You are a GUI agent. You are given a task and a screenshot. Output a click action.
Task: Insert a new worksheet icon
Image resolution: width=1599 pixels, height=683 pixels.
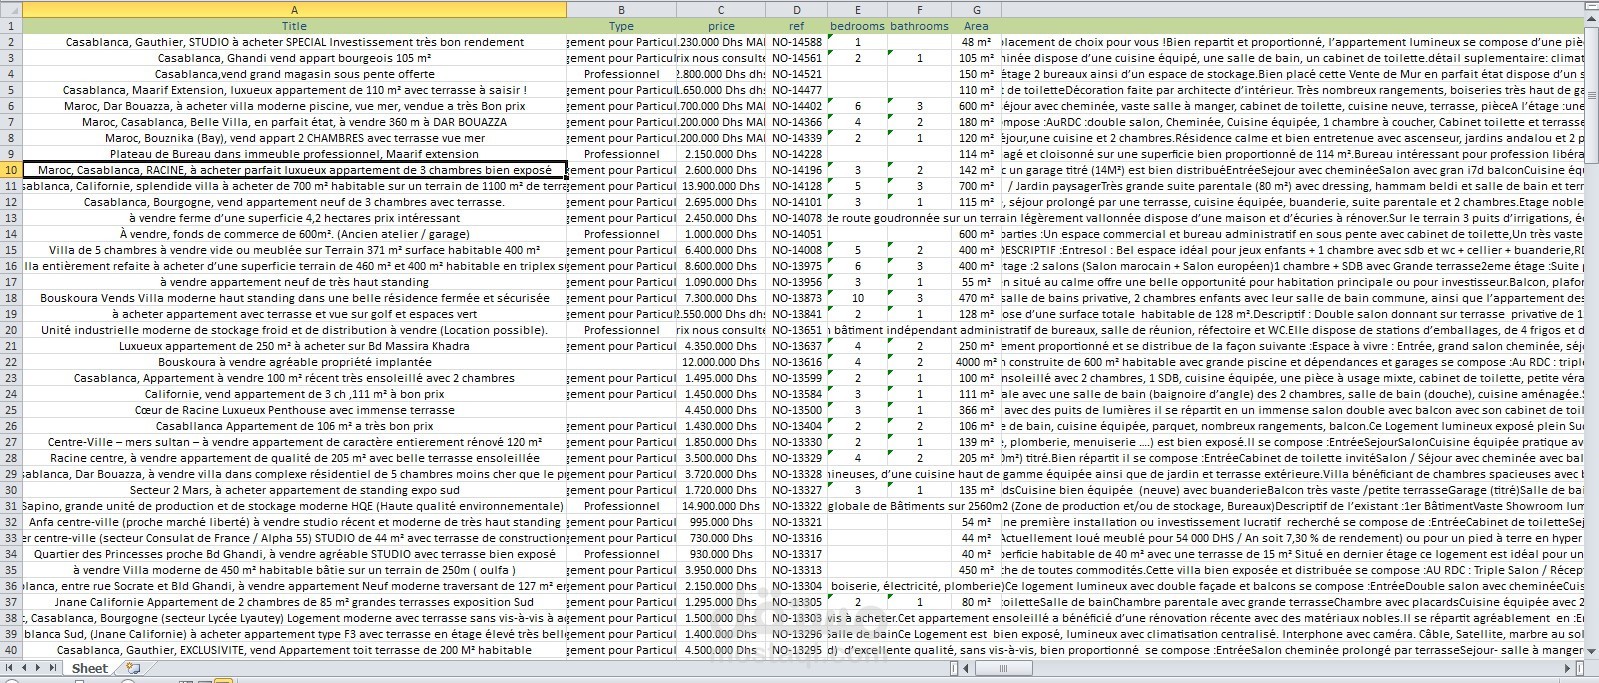coord(132,668)
